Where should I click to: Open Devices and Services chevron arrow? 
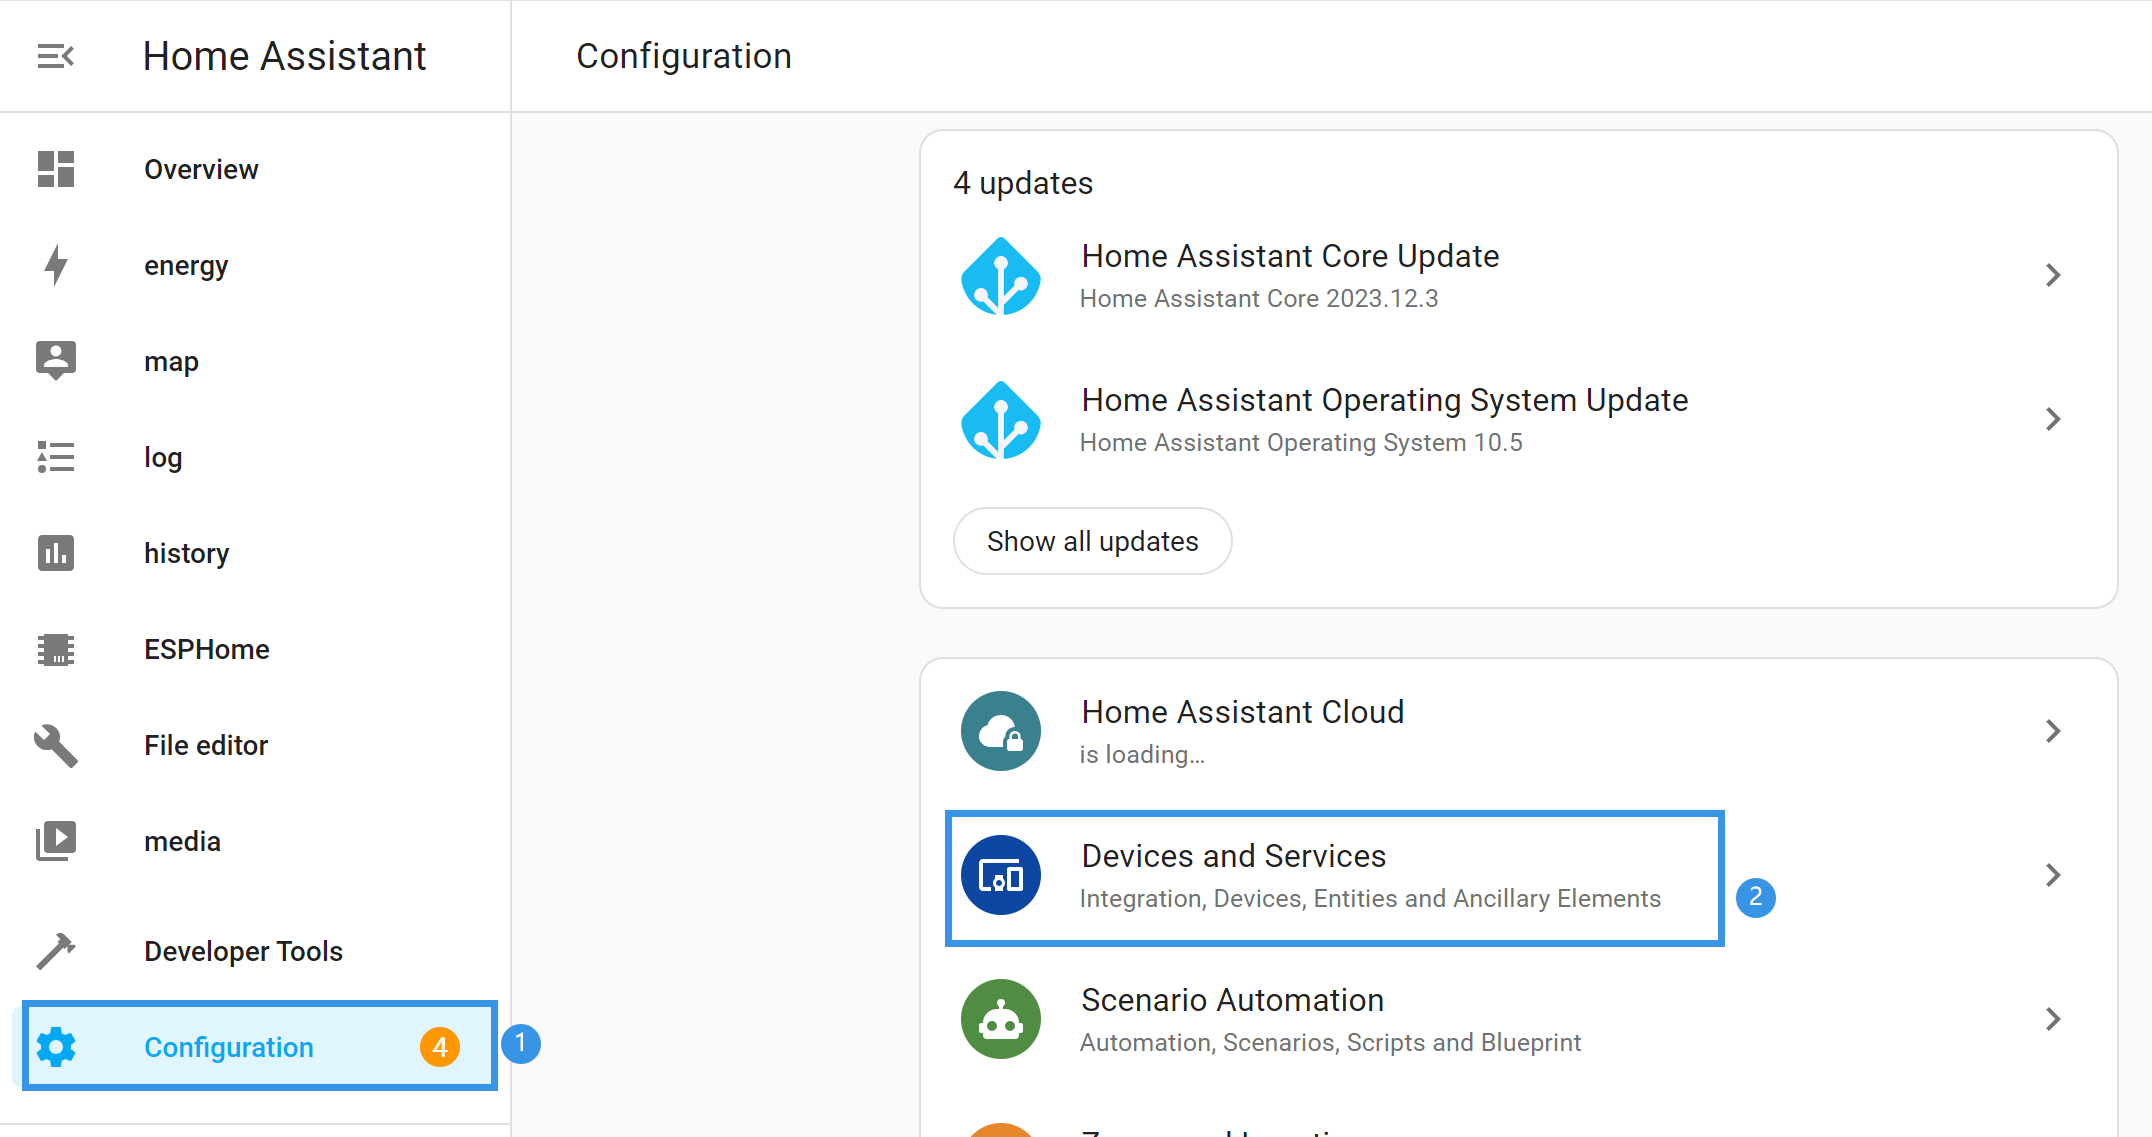(2053, 875)
